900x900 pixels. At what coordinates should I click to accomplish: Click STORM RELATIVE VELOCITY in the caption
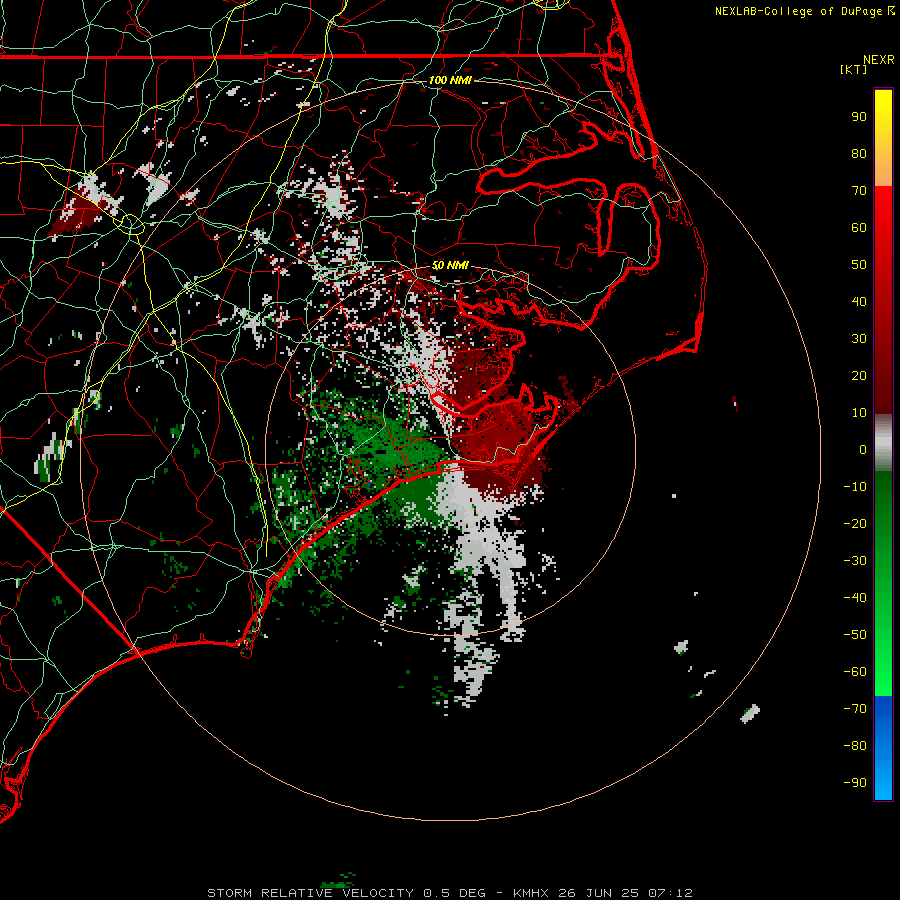310,893
